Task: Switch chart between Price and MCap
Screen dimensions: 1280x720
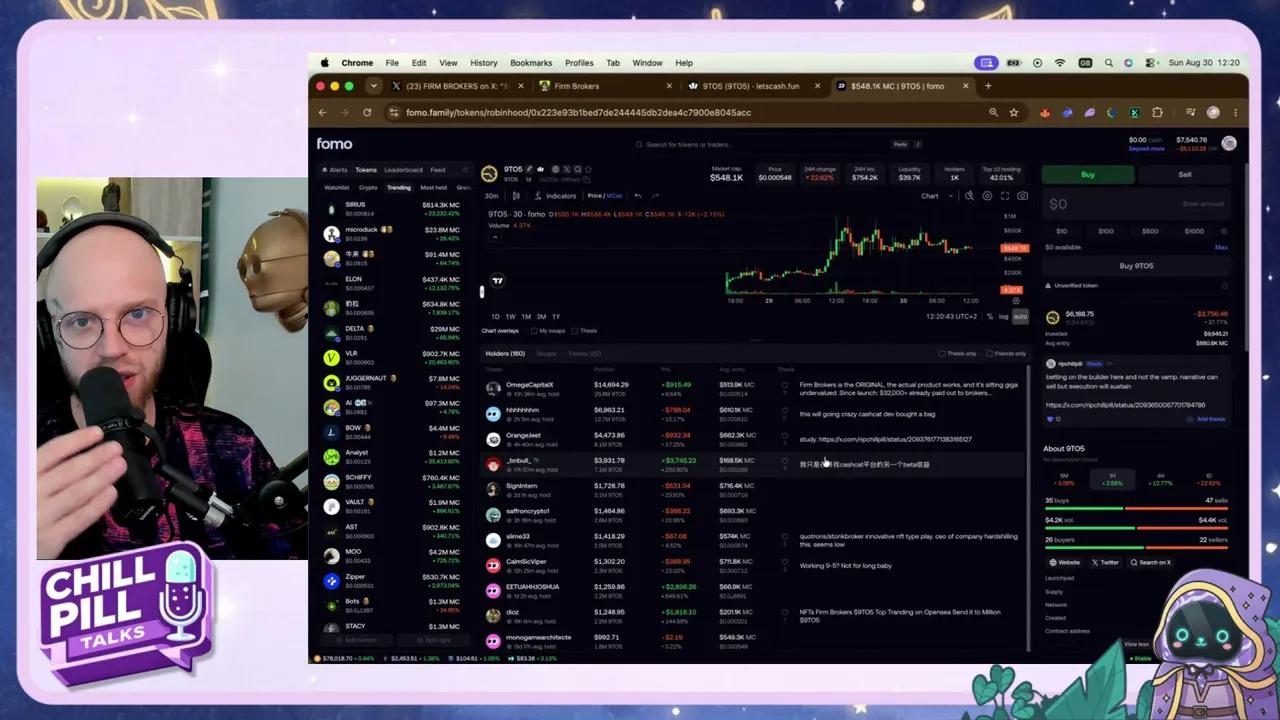Action: click(x=605, y=196)
